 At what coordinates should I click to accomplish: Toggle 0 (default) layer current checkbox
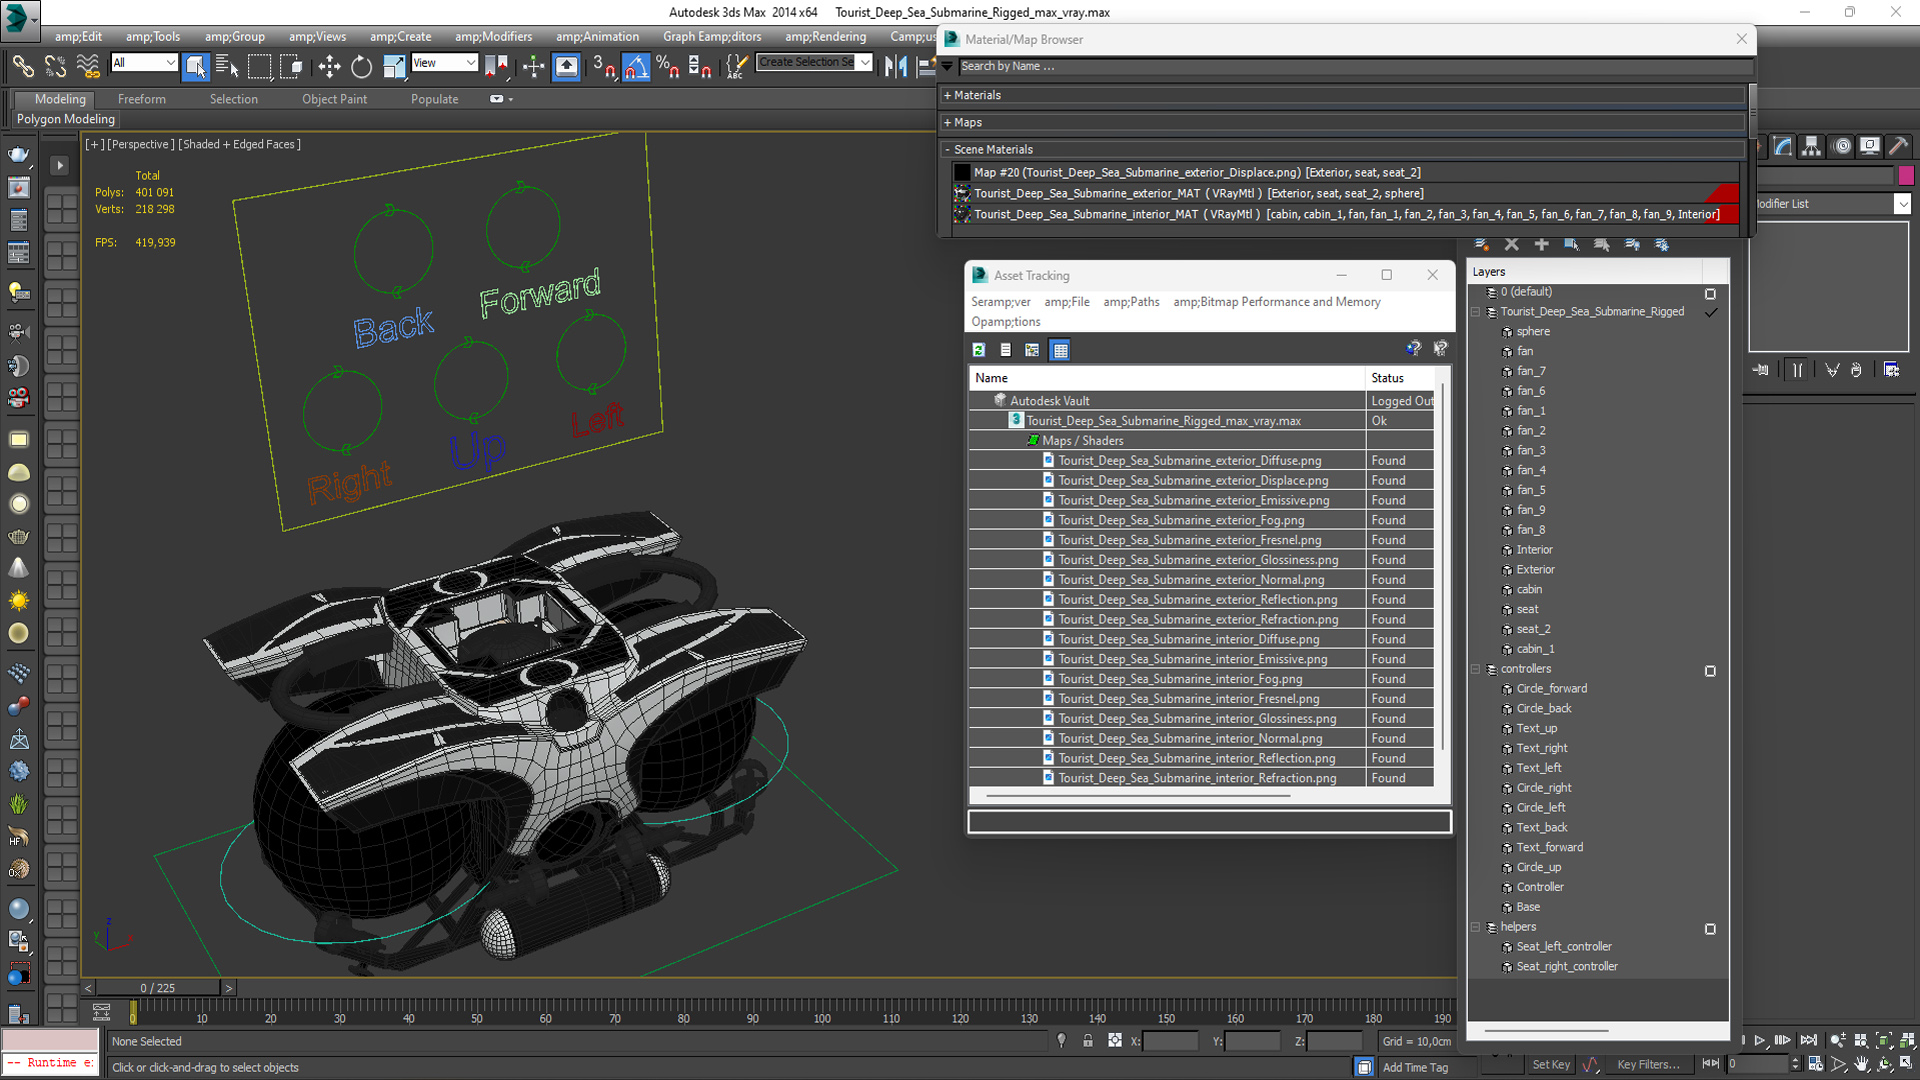1710,293
